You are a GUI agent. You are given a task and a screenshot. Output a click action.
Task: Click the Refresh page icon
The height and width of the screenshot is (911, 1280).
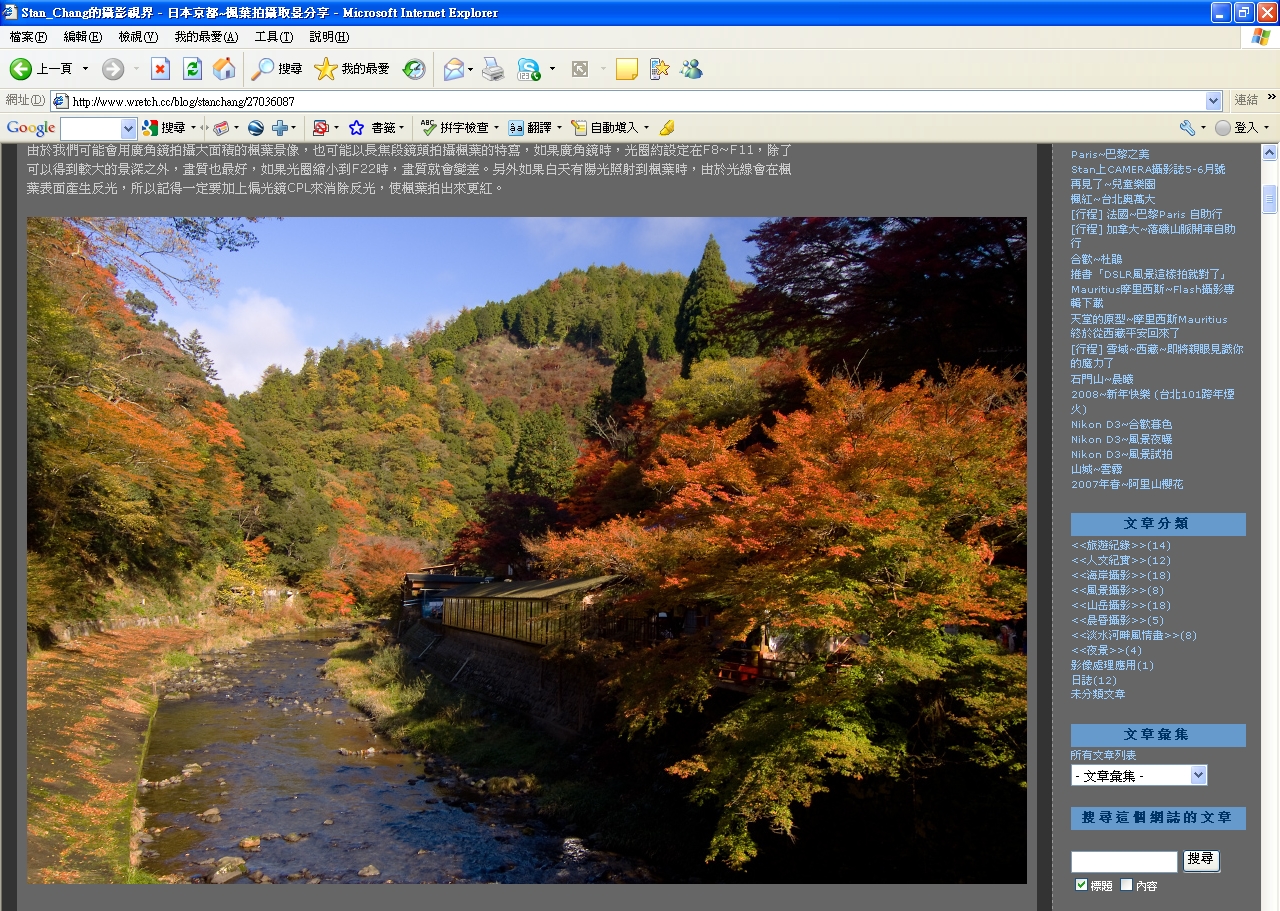coord(192,69)
